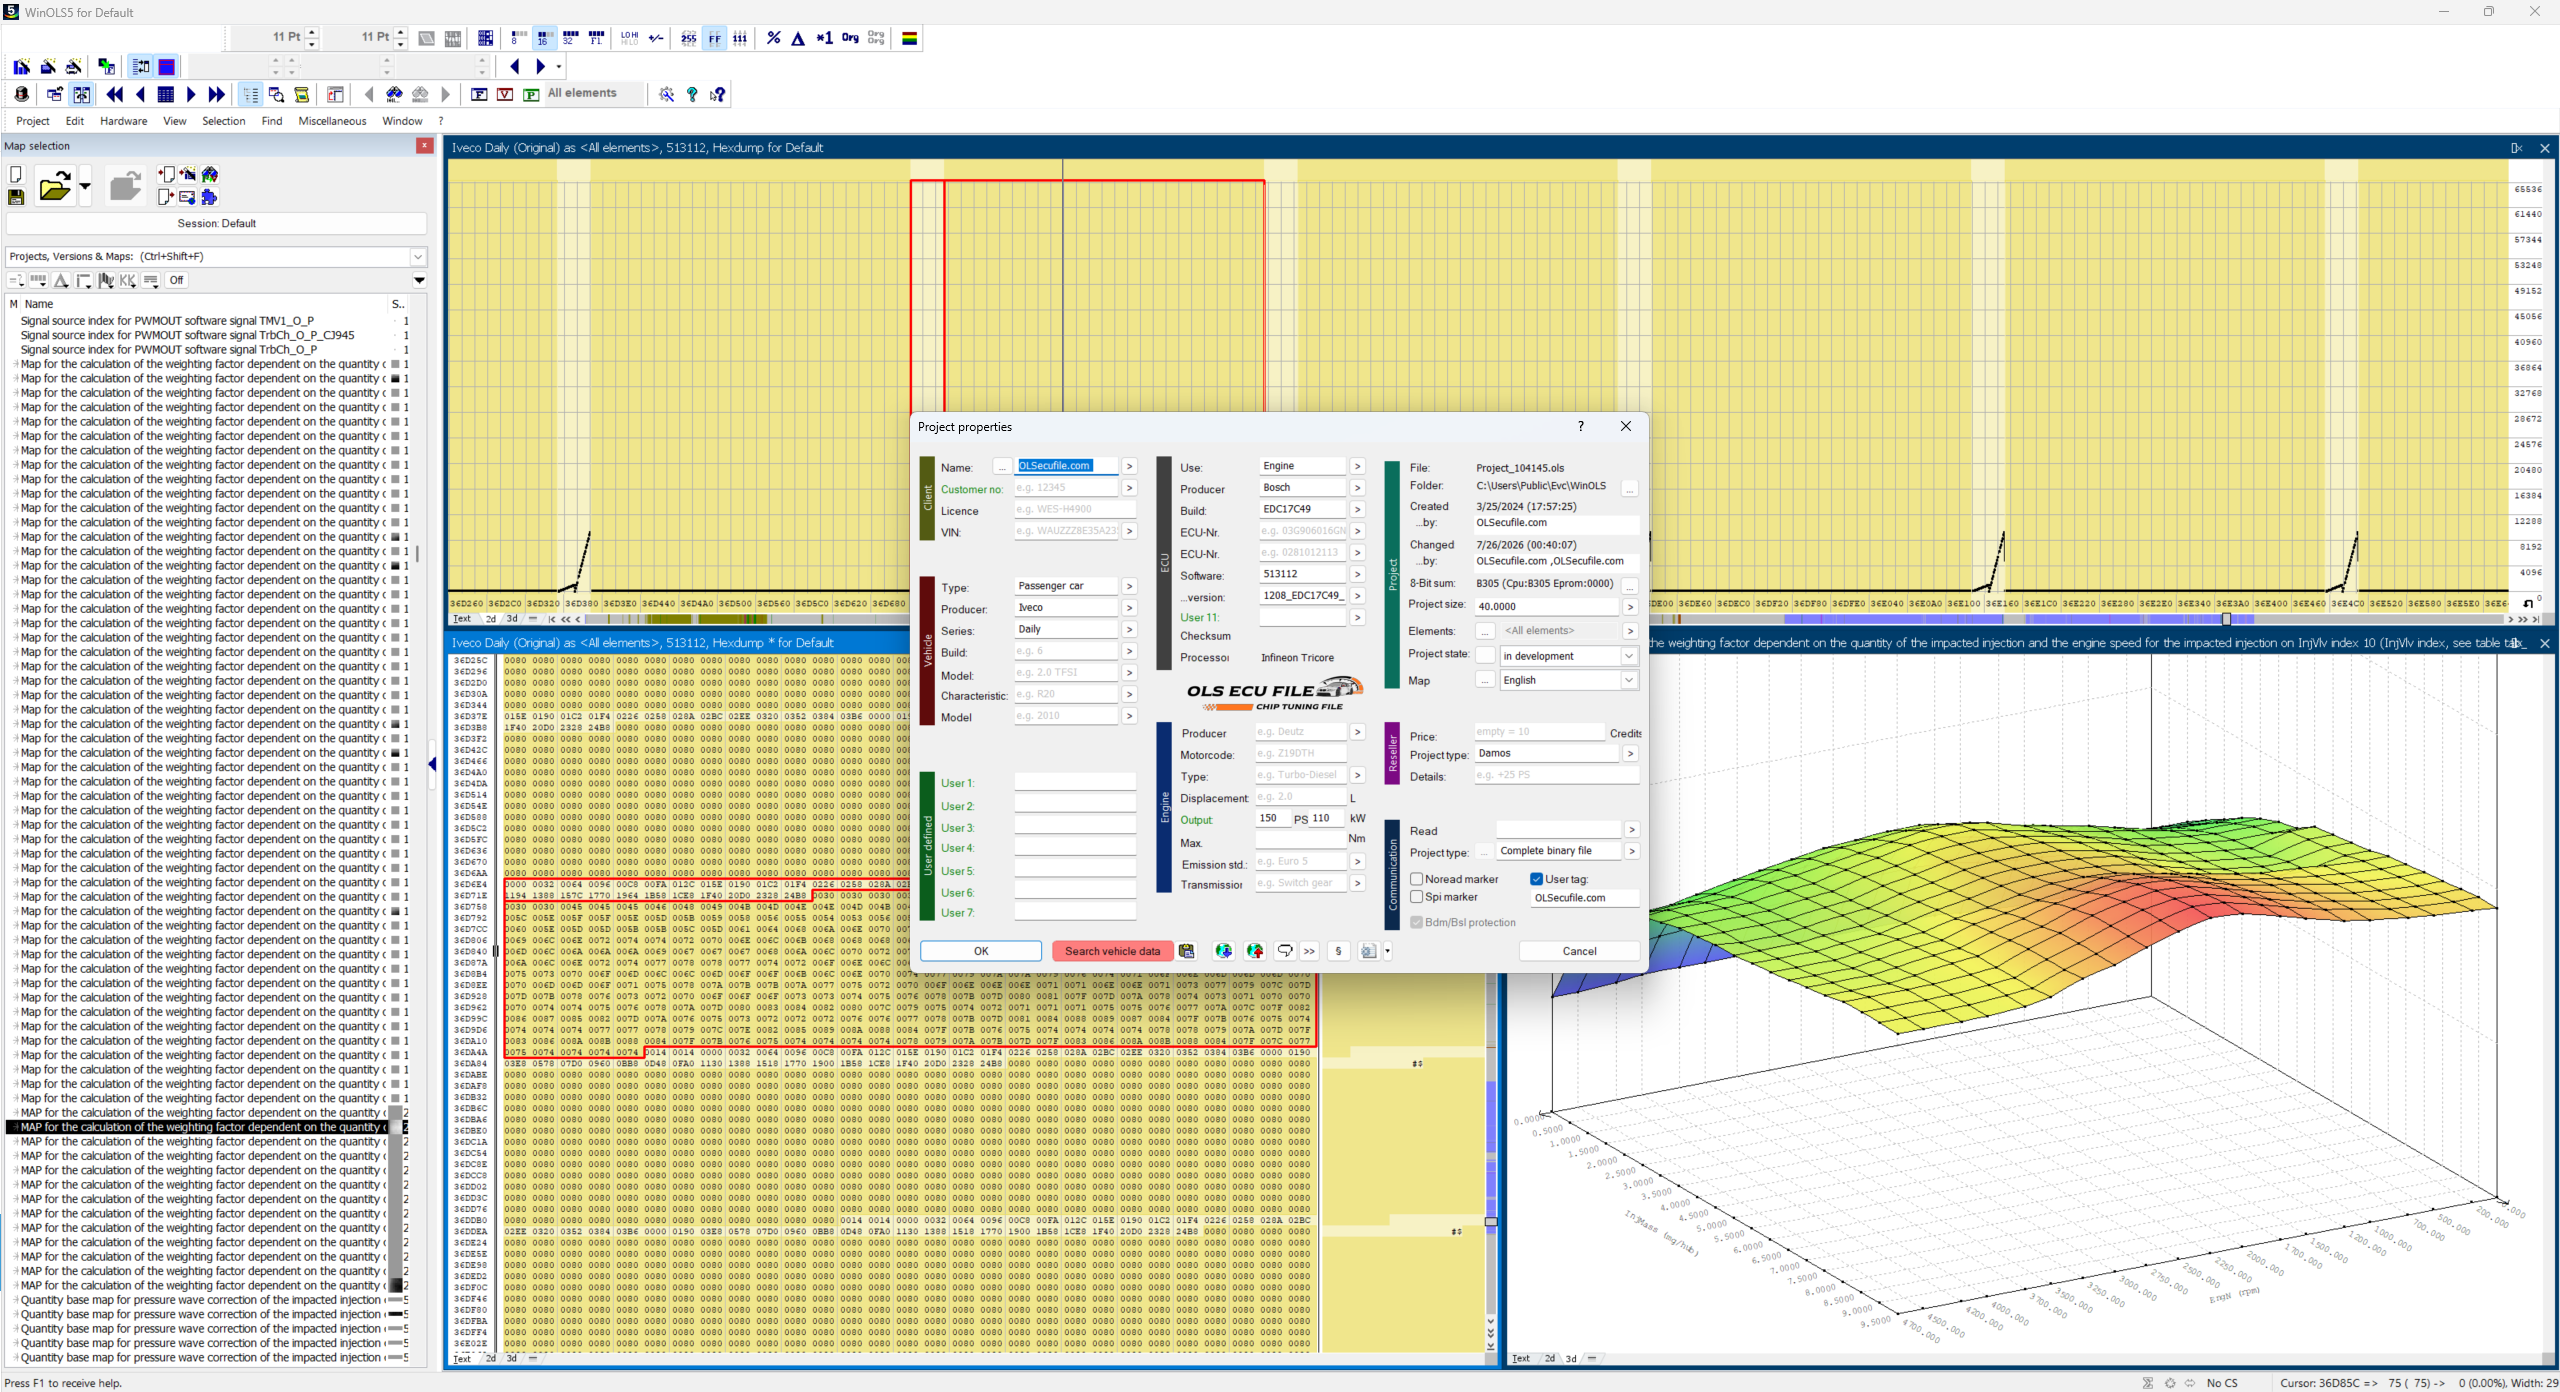Click the section sign § button
Viewport: 2560px width, 1392px height.
pyautogui.click(x=1339, y=951)
